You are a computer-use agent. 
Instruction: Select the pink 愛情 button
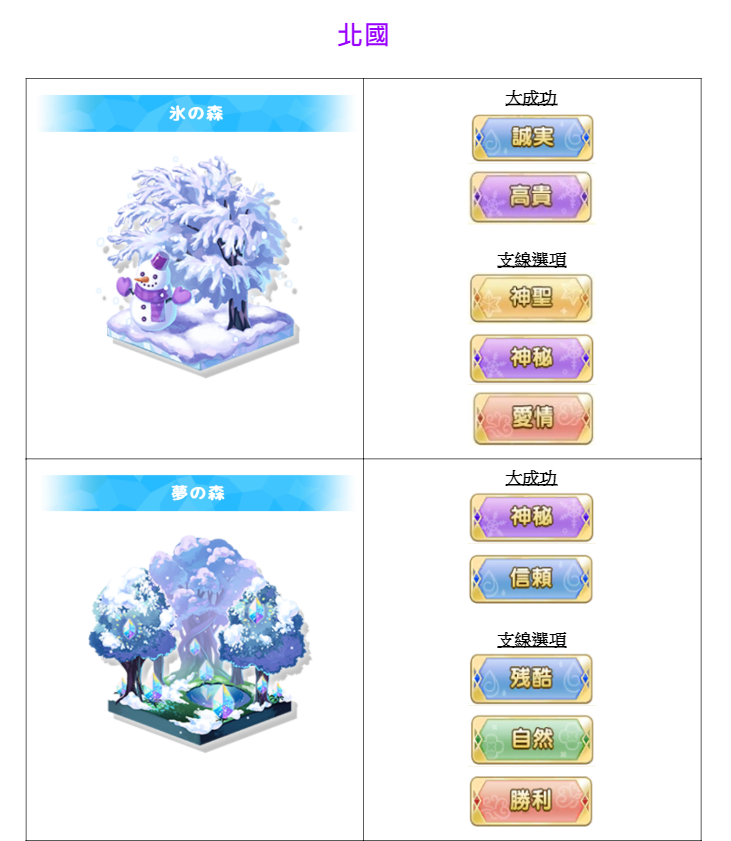[533, 418]
